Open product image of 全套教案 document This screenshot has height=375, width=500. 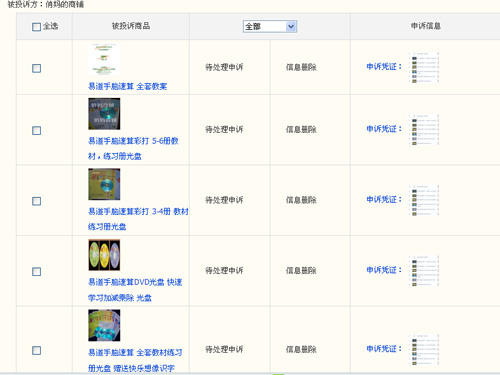tap(104, 59)
